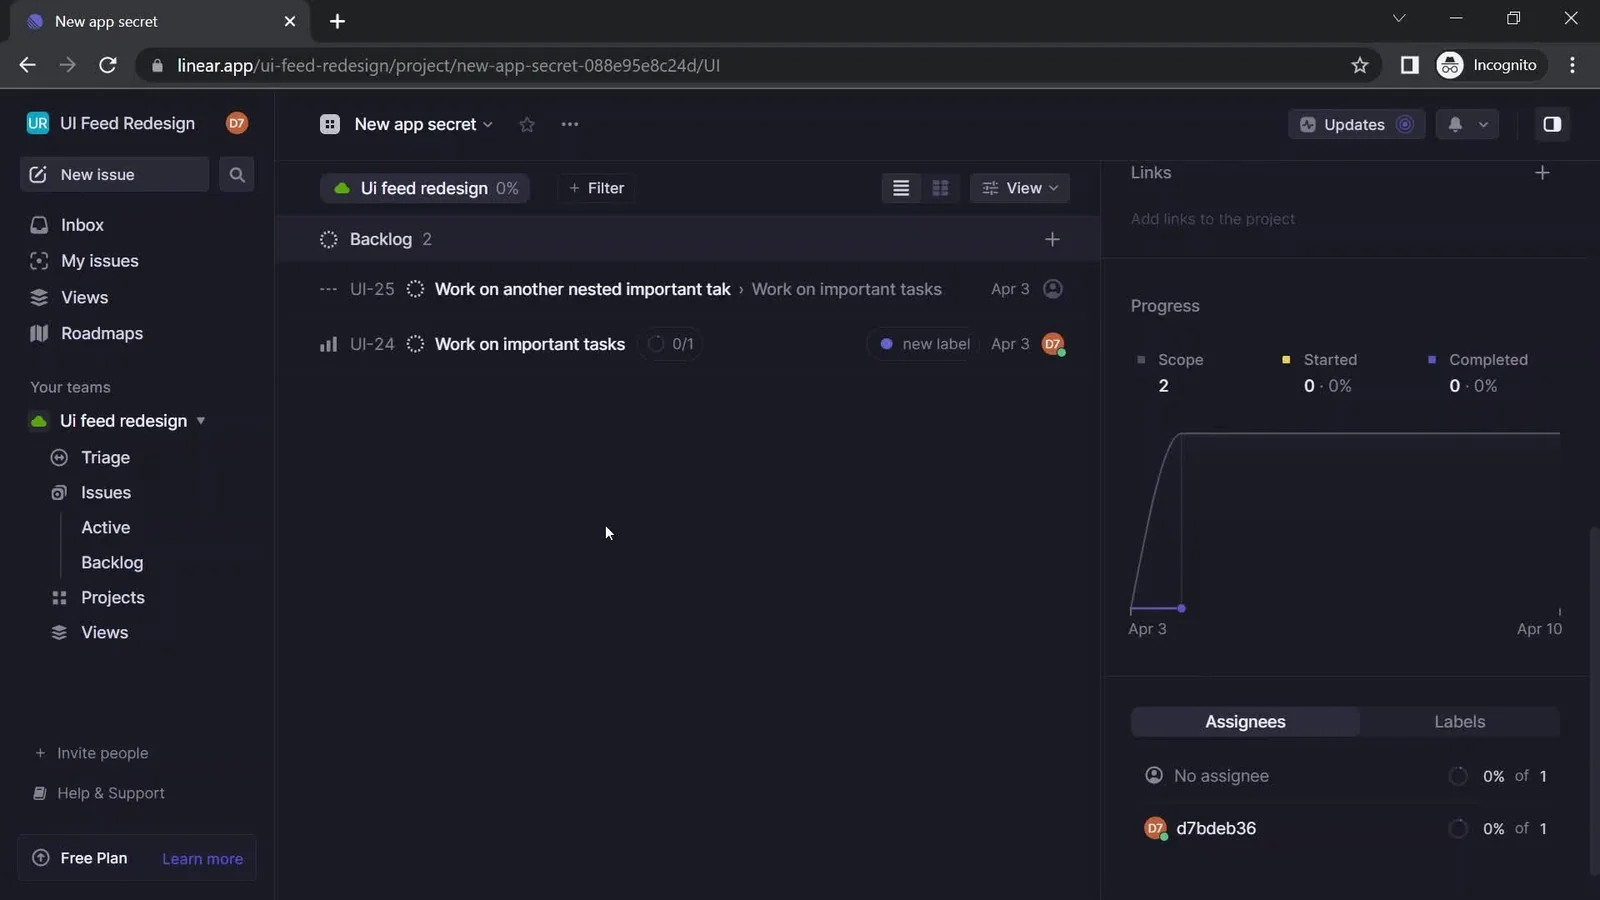Open the Filter button
Viewport: 1600px width, 900px height.
coord(597,188)
